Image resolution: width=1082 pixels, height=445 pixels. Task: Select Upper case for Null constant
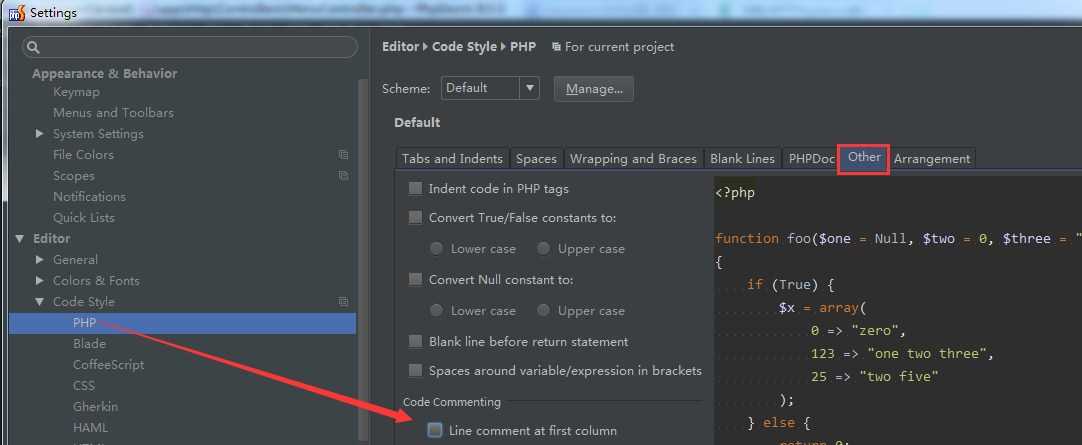coord(544,311)
